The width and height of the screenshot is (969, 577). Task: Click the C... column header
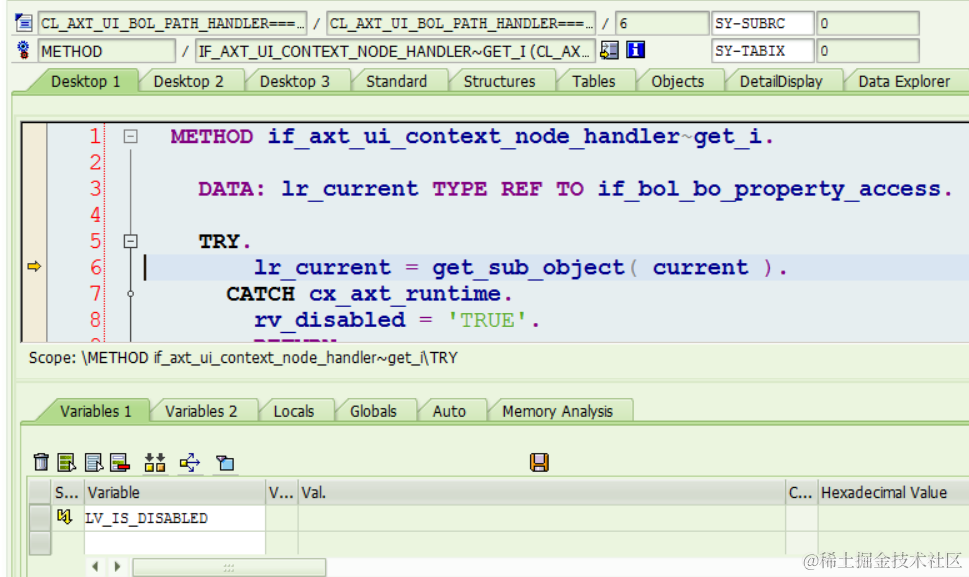click(802, 492)
